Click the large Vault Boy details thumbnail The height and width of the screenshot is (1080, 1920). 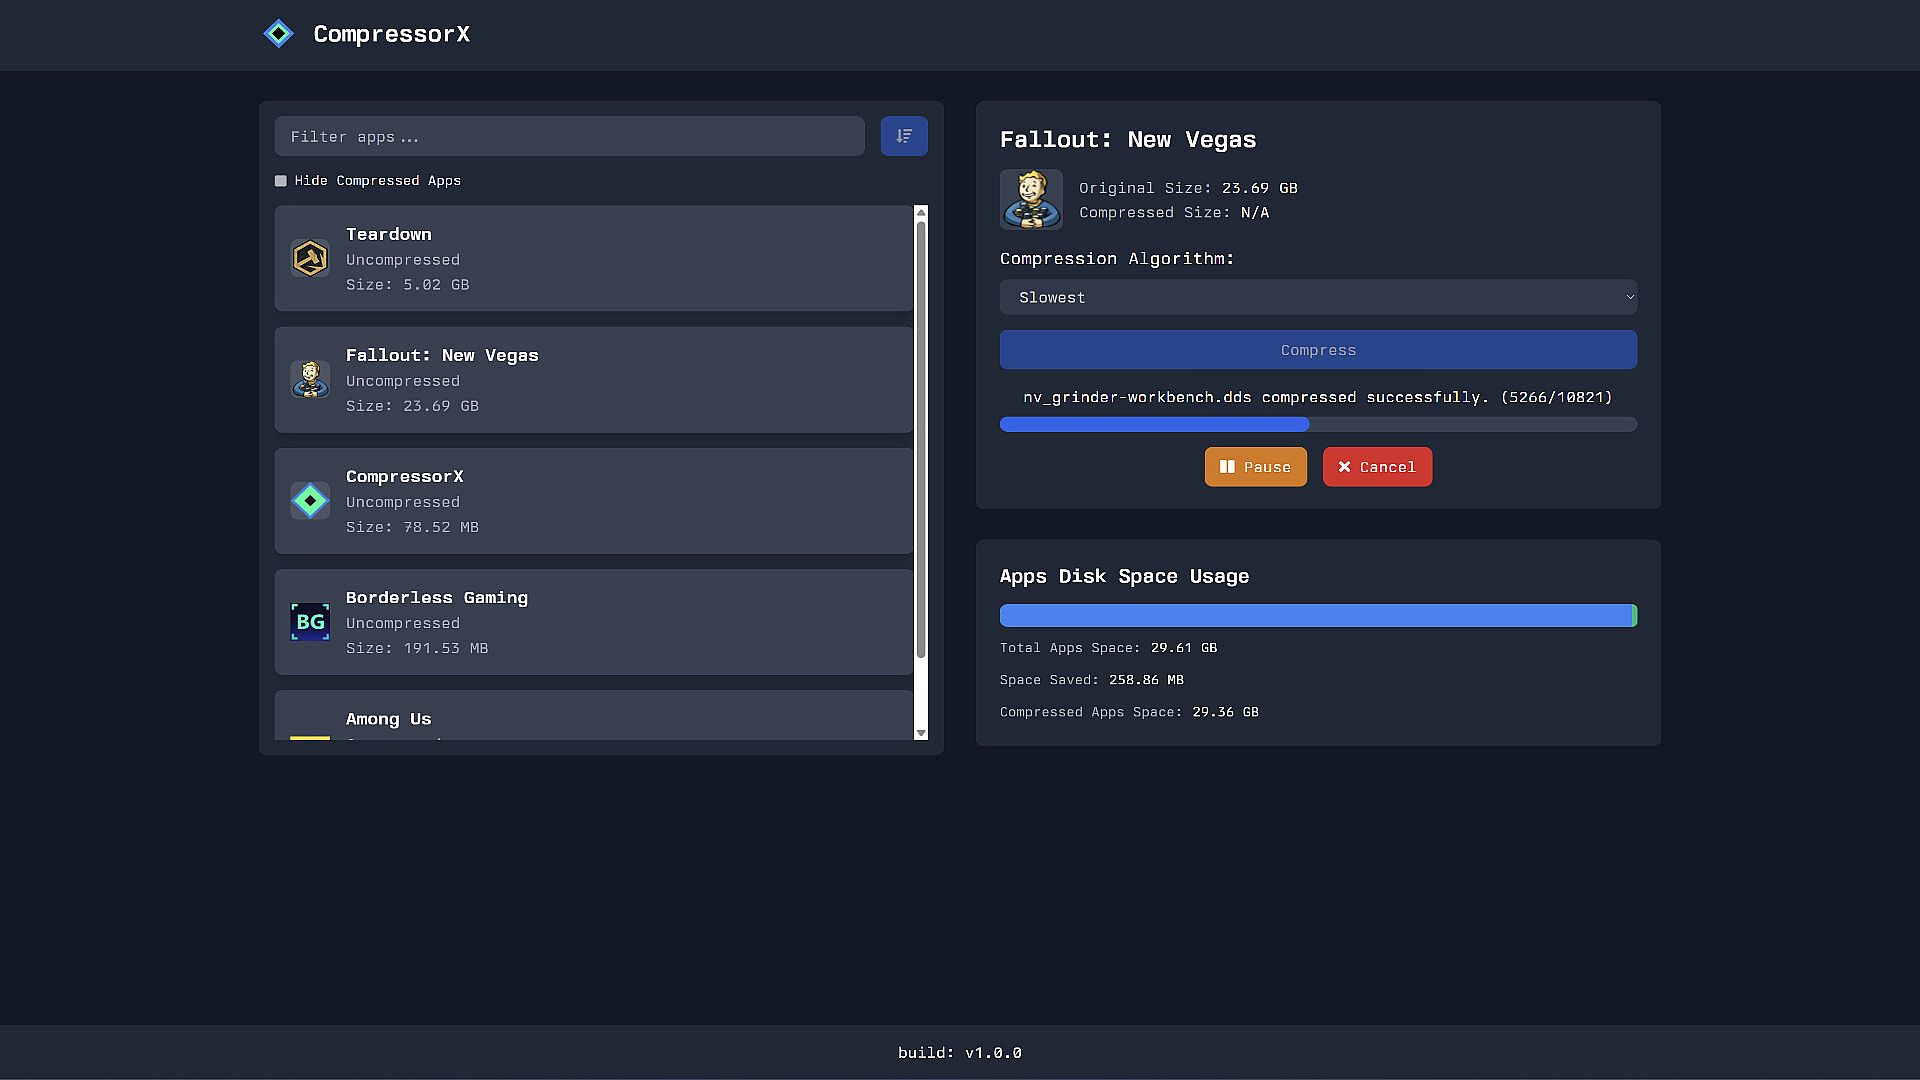tap(1031, 200)
